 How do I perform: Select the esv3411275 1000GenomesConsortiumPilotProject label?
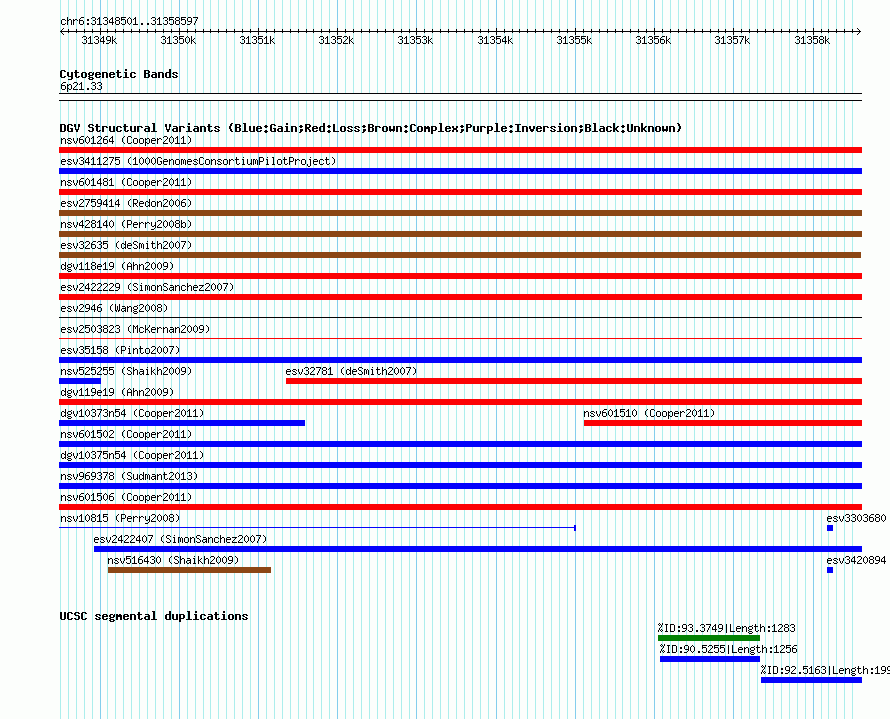point(198,161)
